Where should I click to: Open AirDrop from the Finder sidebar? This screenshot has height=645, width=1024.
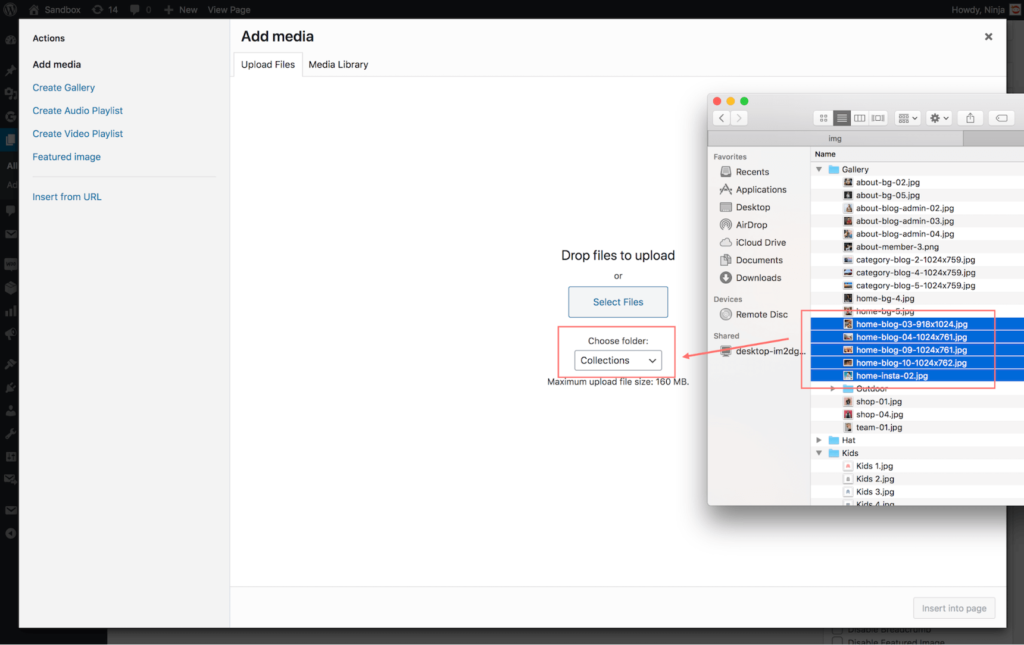pos(752,224)
